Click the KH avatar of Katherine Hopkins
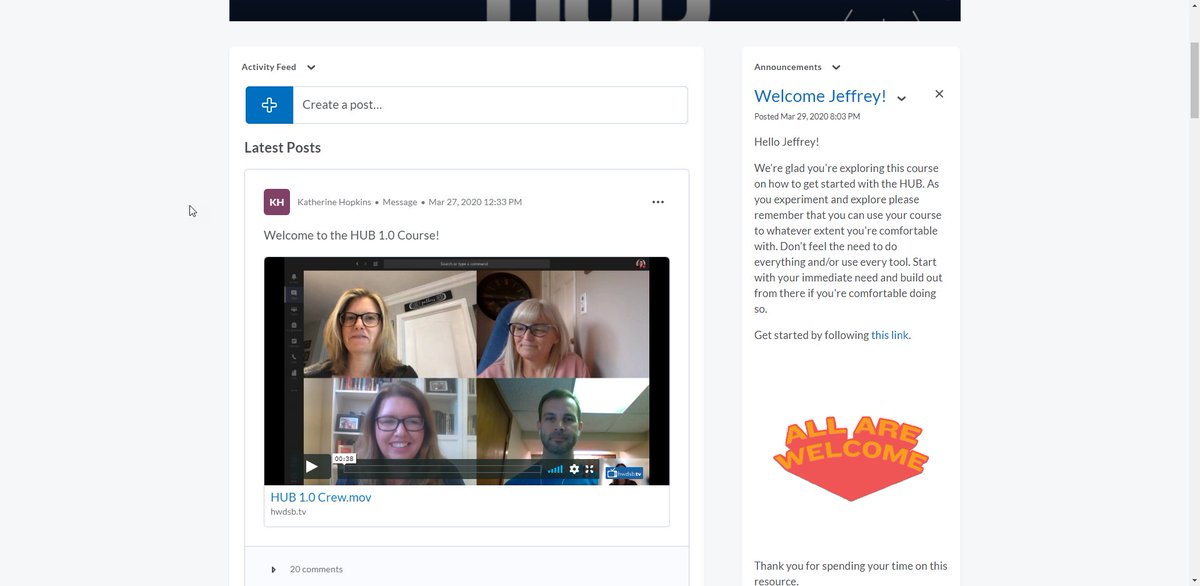The image size is (1200, 586). [277, 202]
